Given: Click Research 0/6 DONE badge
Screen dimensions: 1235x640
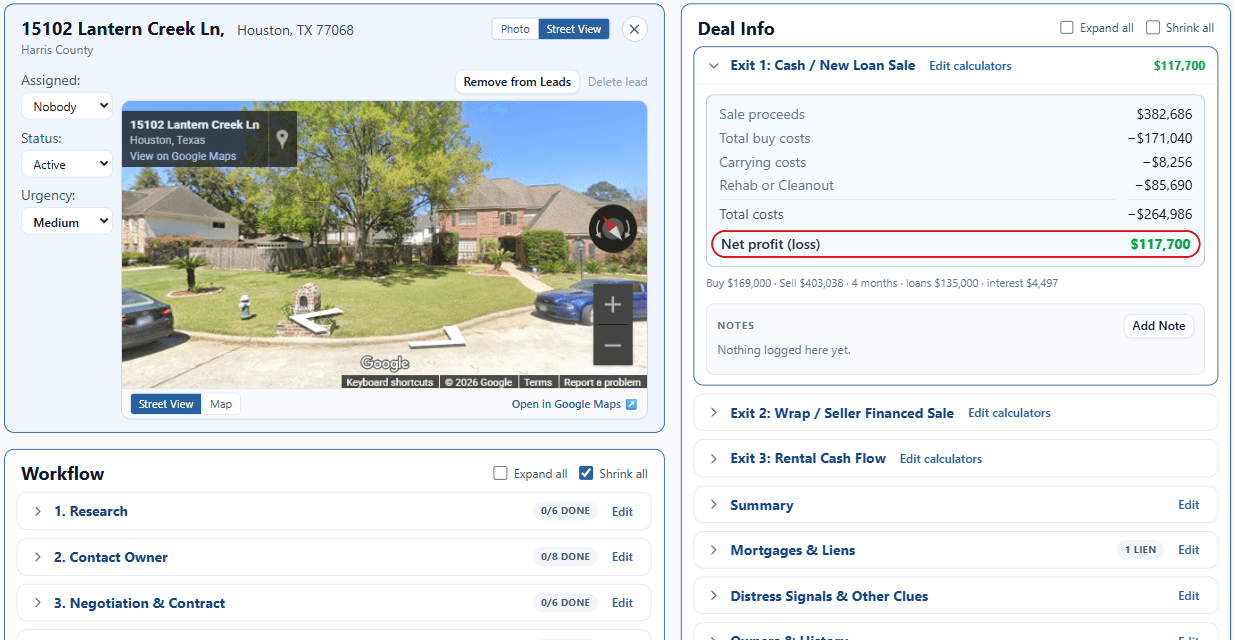Looking at the screenshot, I should (565, 511).
